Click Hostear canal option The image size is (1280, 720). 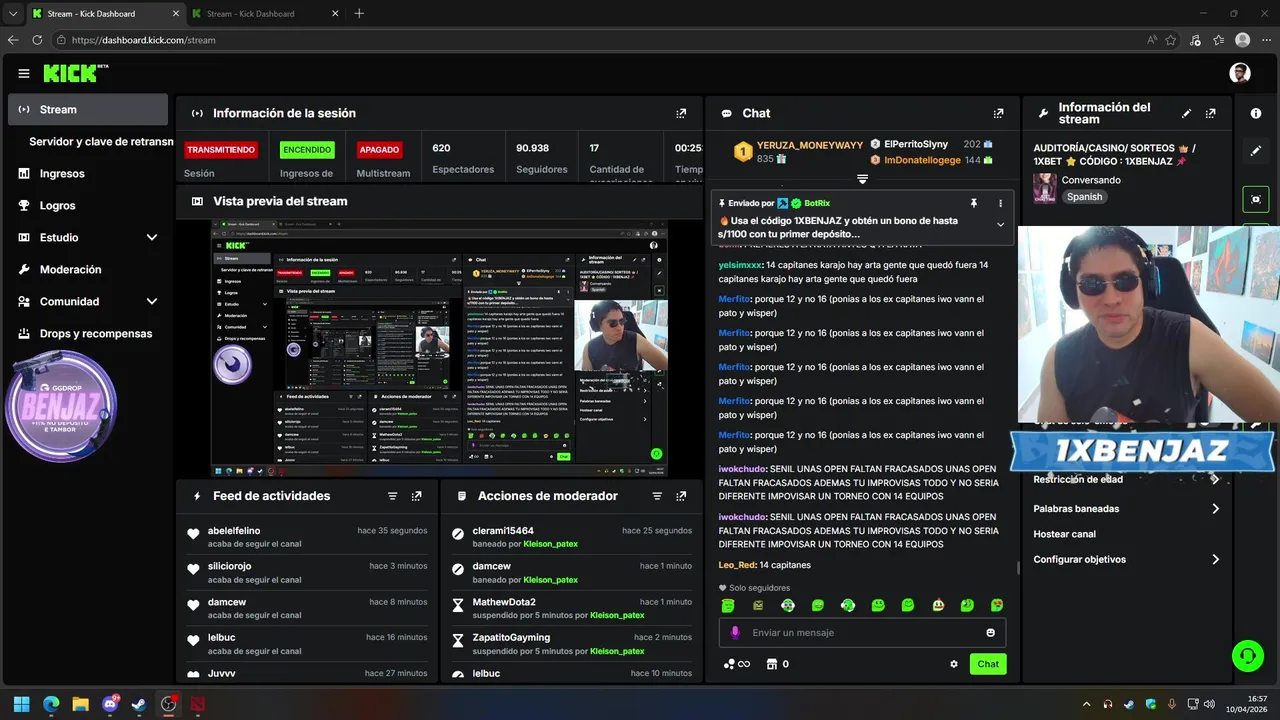coord(1064,534)
